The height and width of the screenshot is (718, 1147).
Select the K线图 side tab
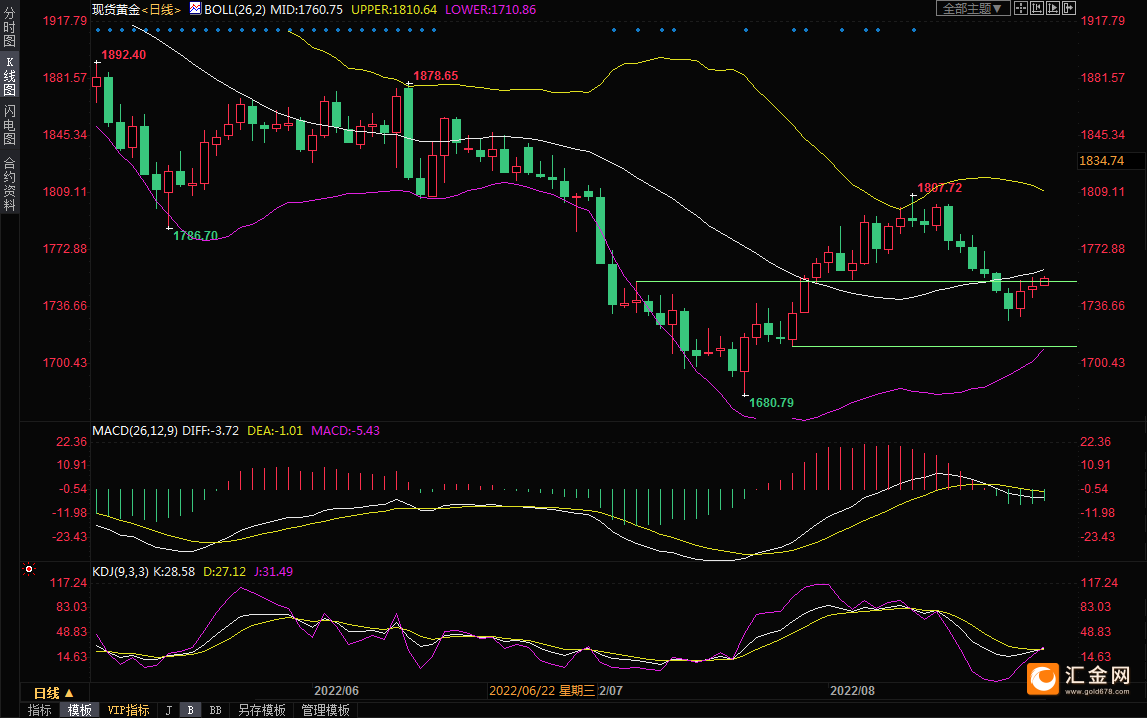pos(10,76)
